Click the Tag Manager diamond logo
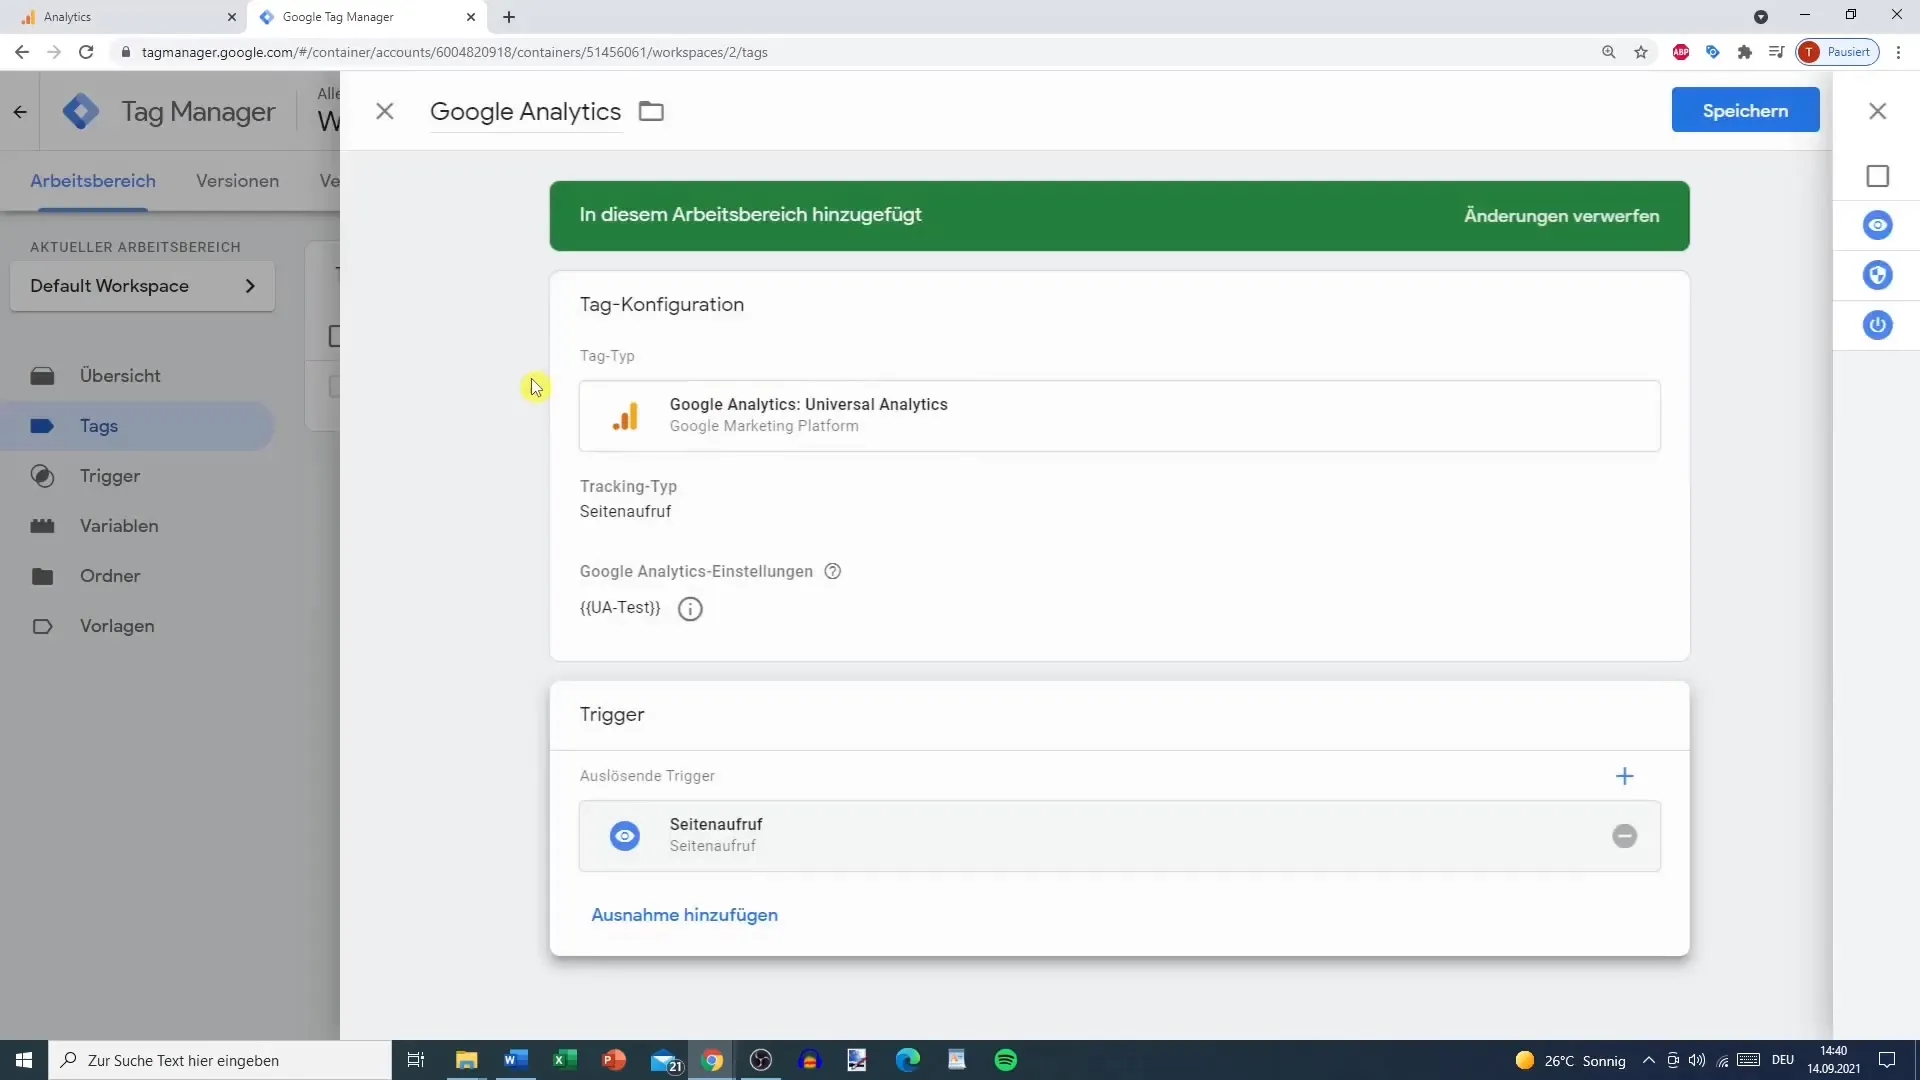 [81, 111]
